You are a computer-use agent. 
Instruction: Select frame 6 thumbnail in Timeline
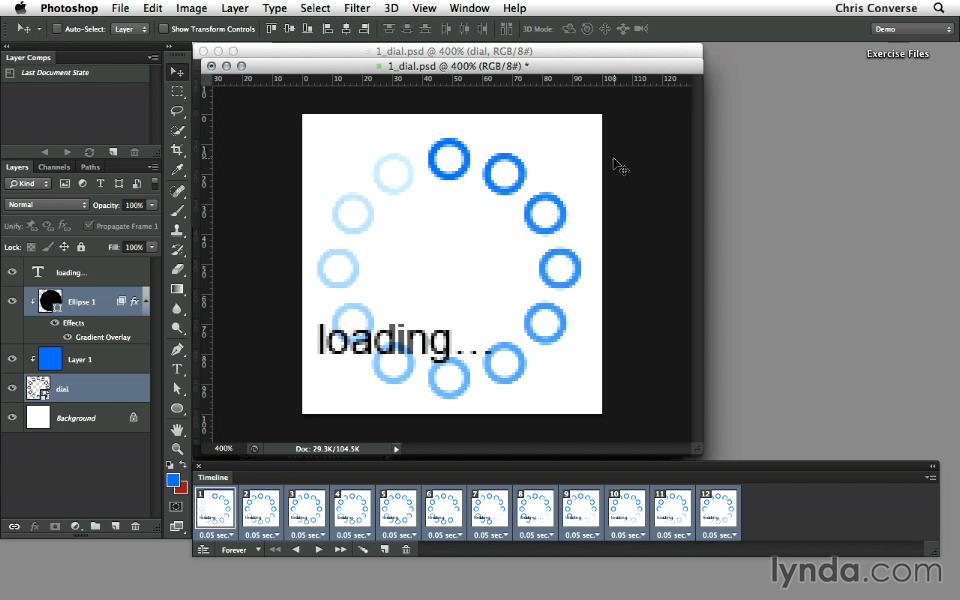tap(444, 507)
